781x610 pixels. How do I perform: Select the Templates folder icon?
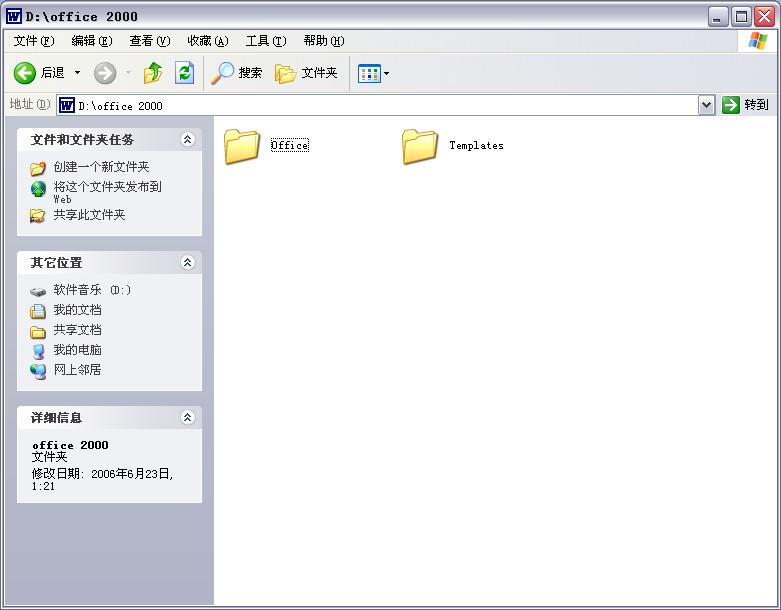click(420, 146)
